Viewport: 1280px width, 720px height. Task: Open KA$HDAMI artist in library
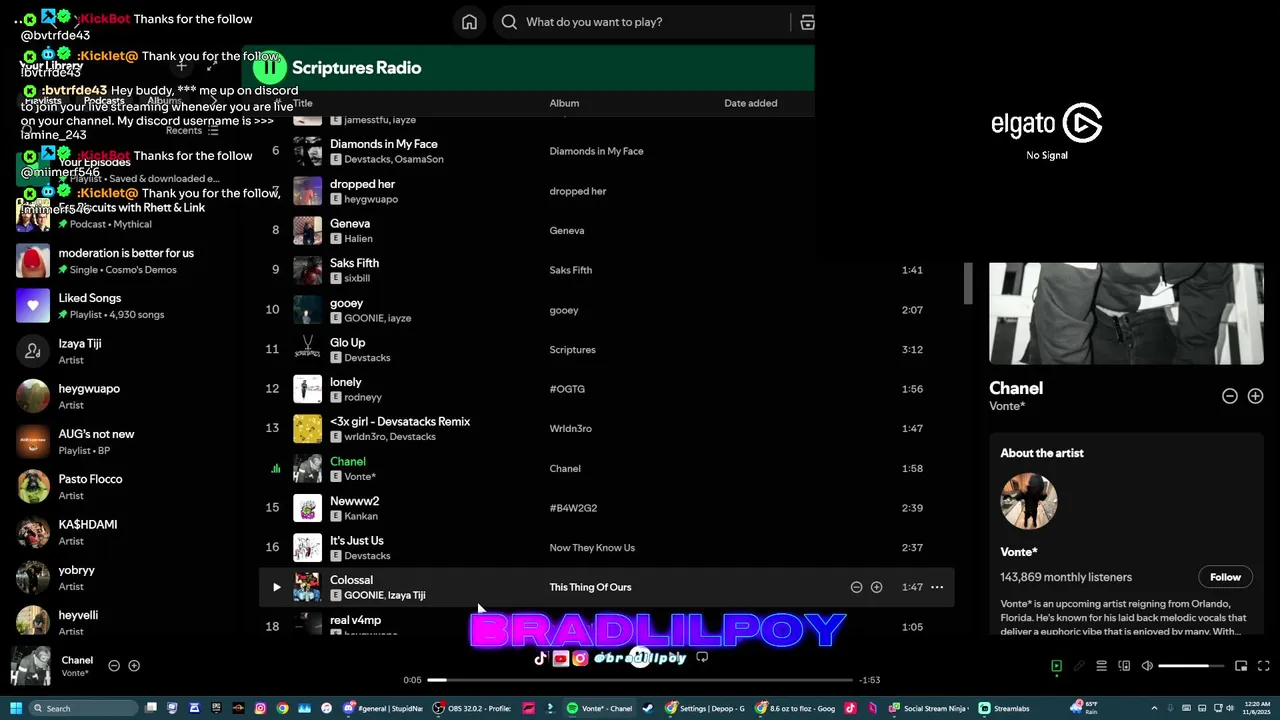(x=120, y=532)
